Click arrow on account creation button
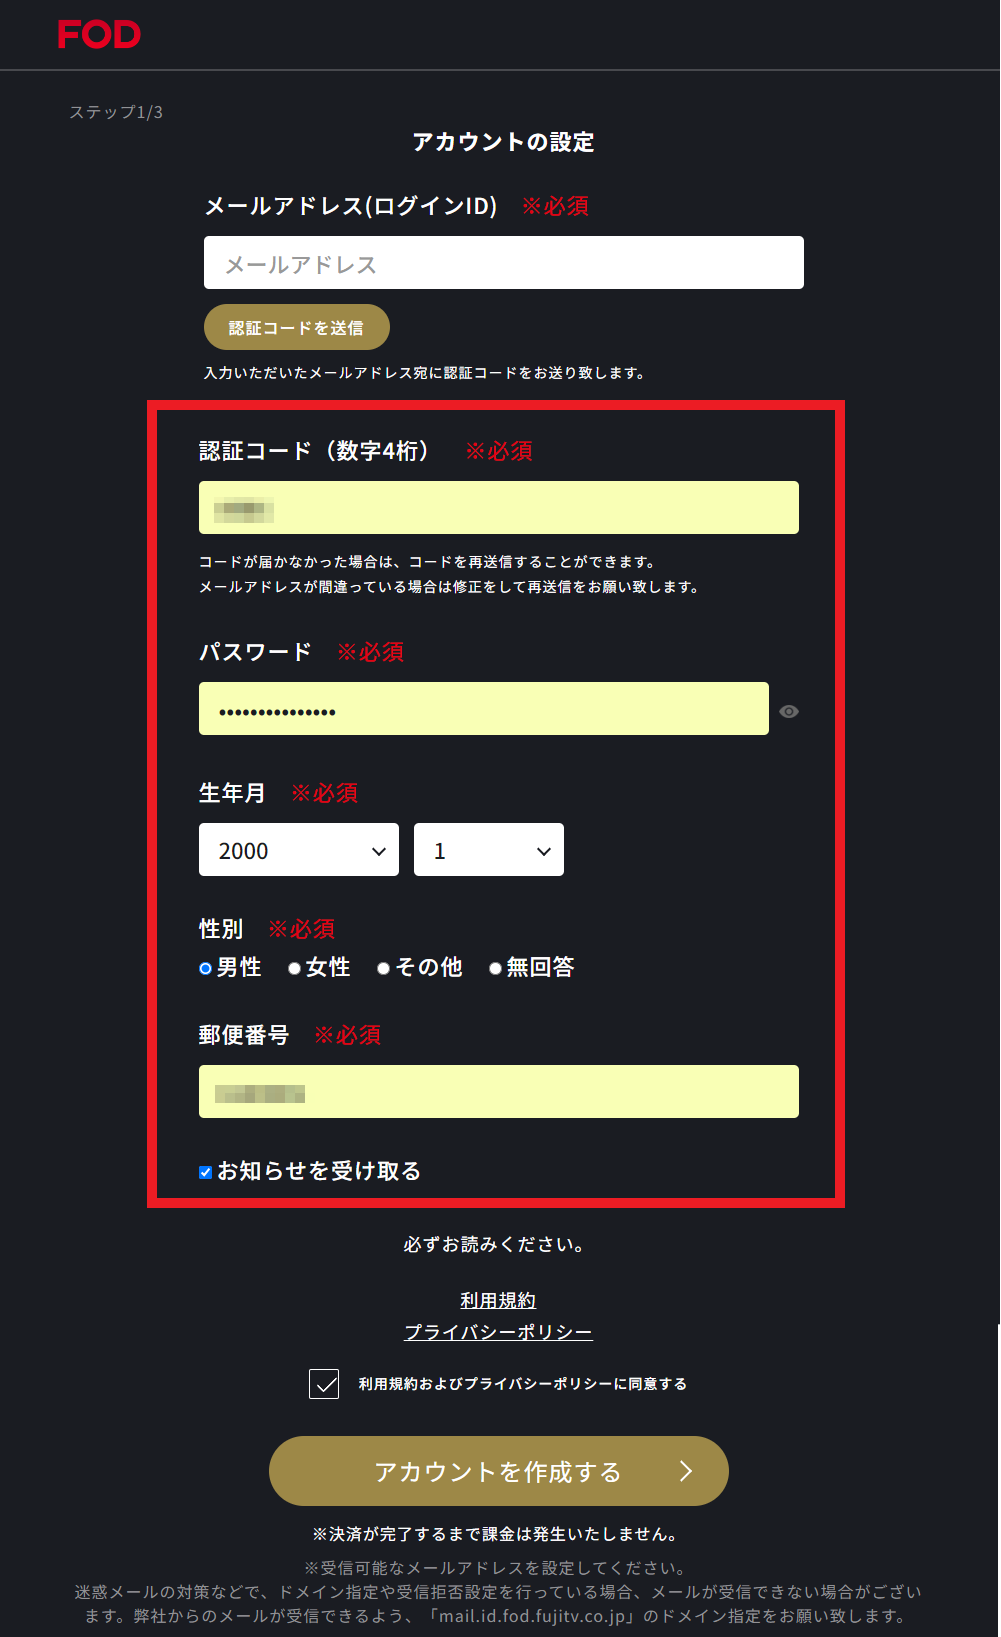 (686, 1470)
